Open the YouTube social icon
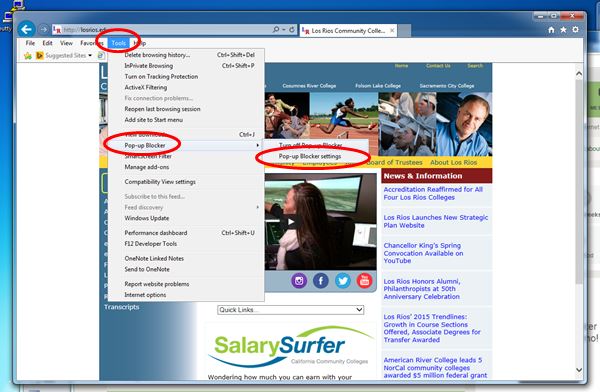600x392 pixels. [364, 281]
